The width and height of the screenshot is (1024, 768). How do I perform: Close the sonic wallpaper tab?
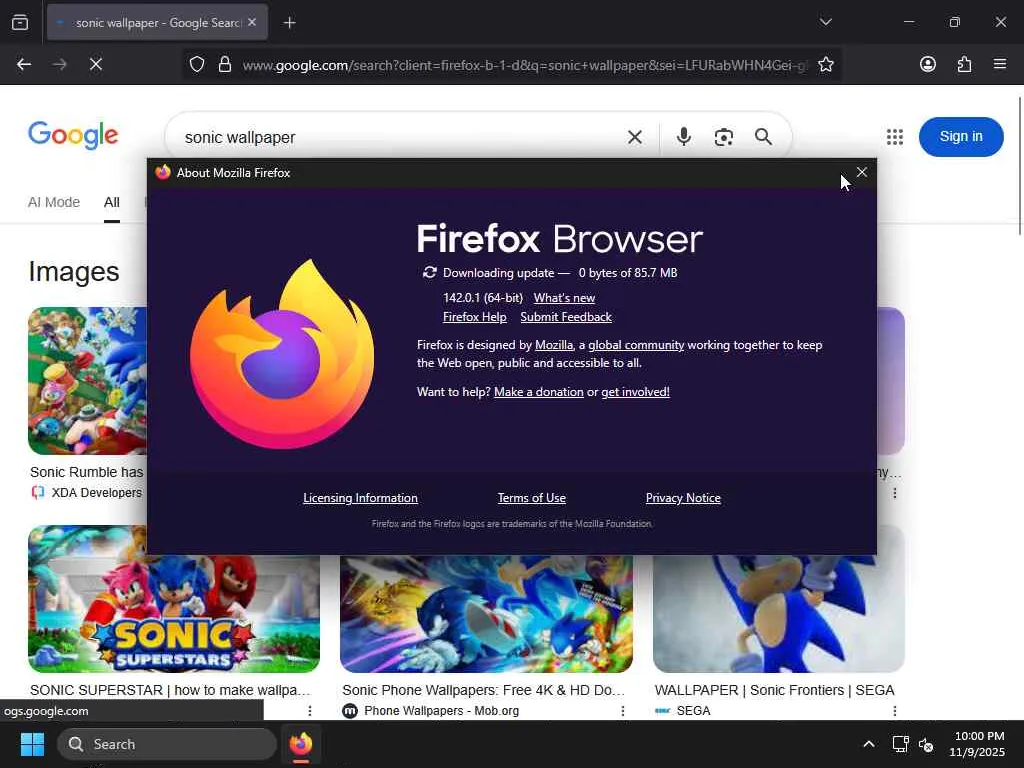[x=252, y=22]
